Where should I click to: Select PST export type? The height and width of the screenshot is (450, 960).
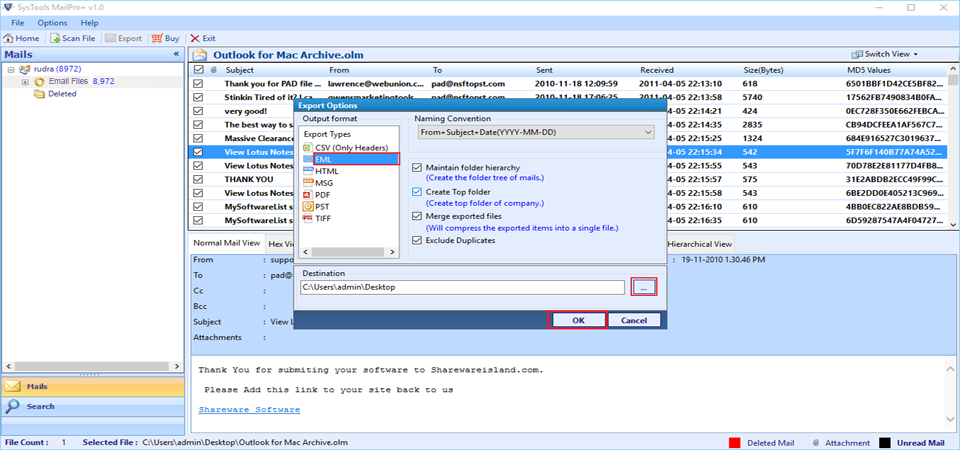(x=318, y=206)
